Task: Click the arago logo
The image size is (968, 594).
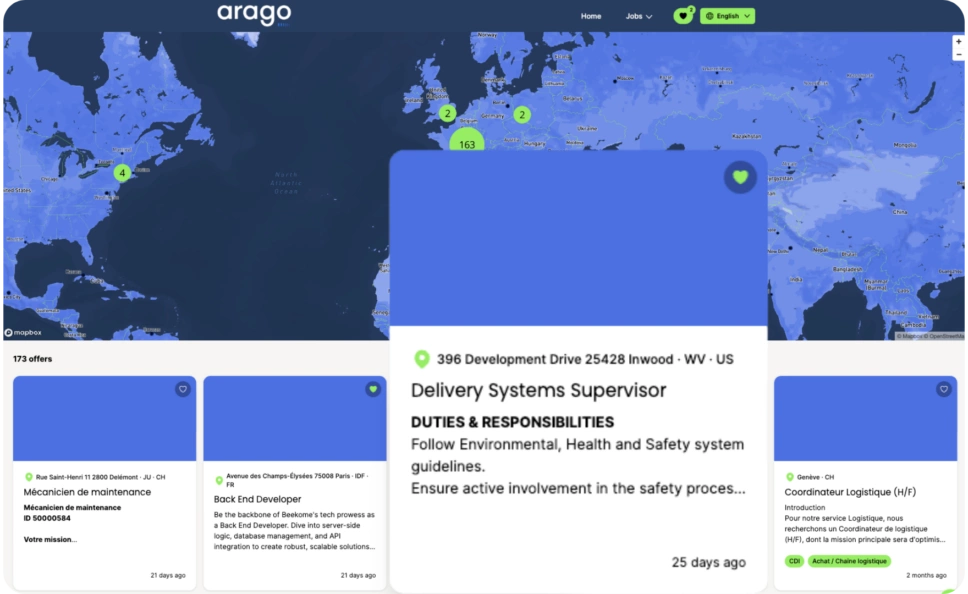Action: coord(254,14)
